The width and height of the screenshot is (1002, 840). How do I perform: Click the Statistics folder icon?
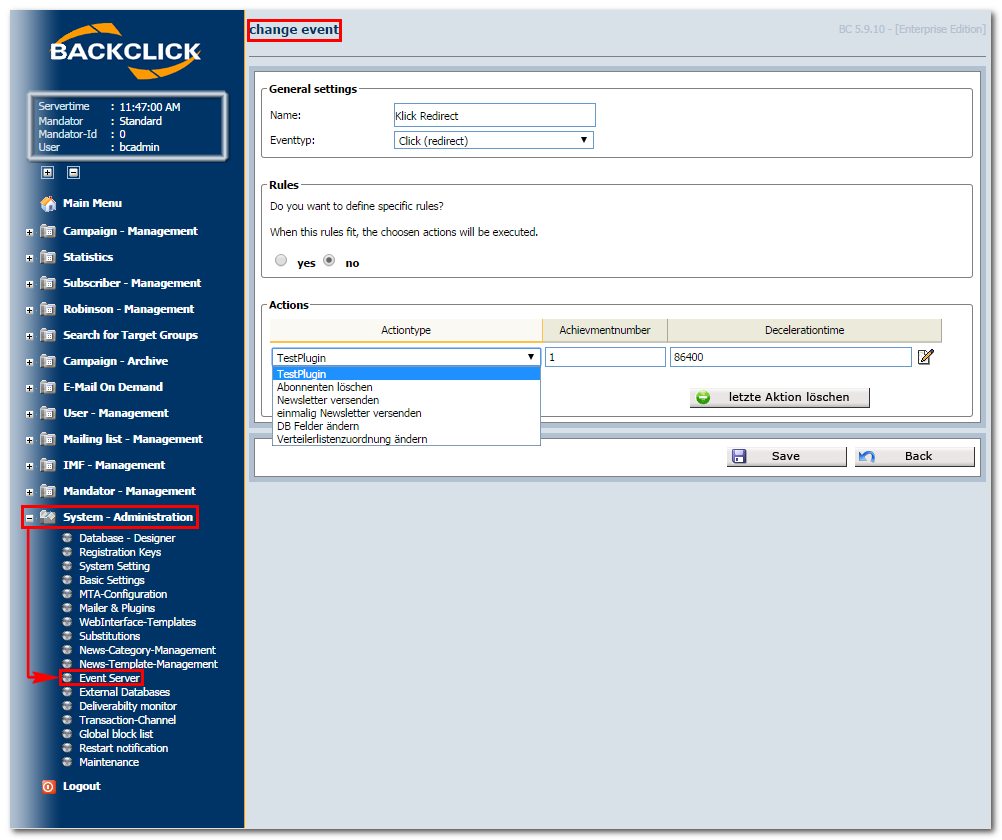48,257
